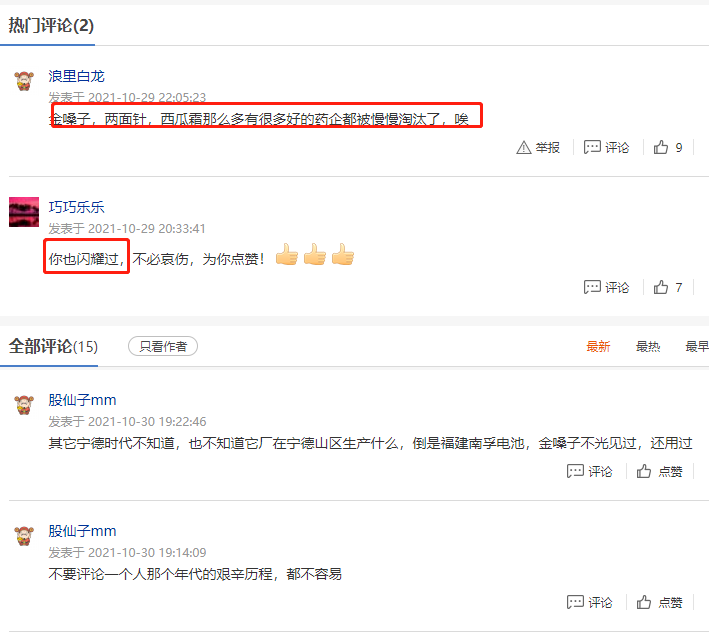Open 评论 reply on the 19:14:09 comment

click(x=589, y=602)
